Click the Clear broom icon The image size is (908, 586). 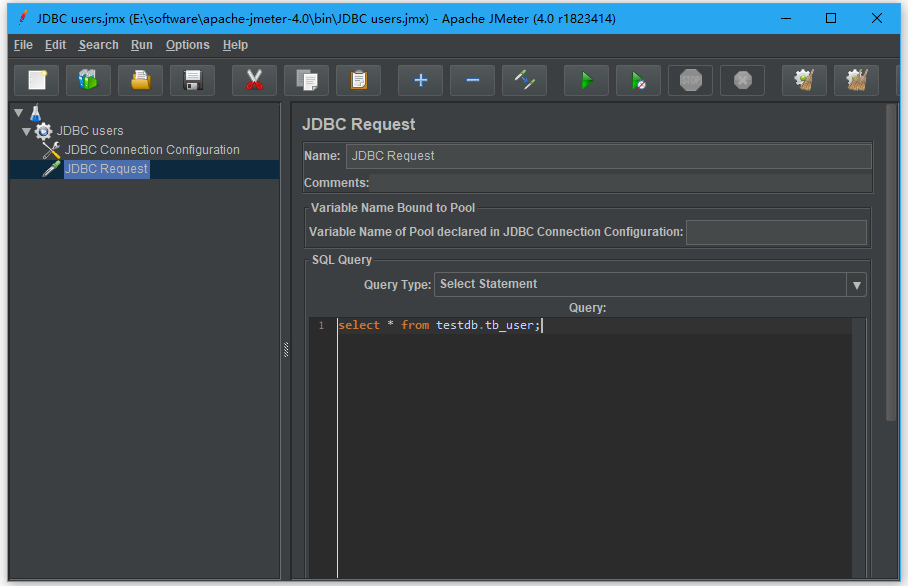804,80
